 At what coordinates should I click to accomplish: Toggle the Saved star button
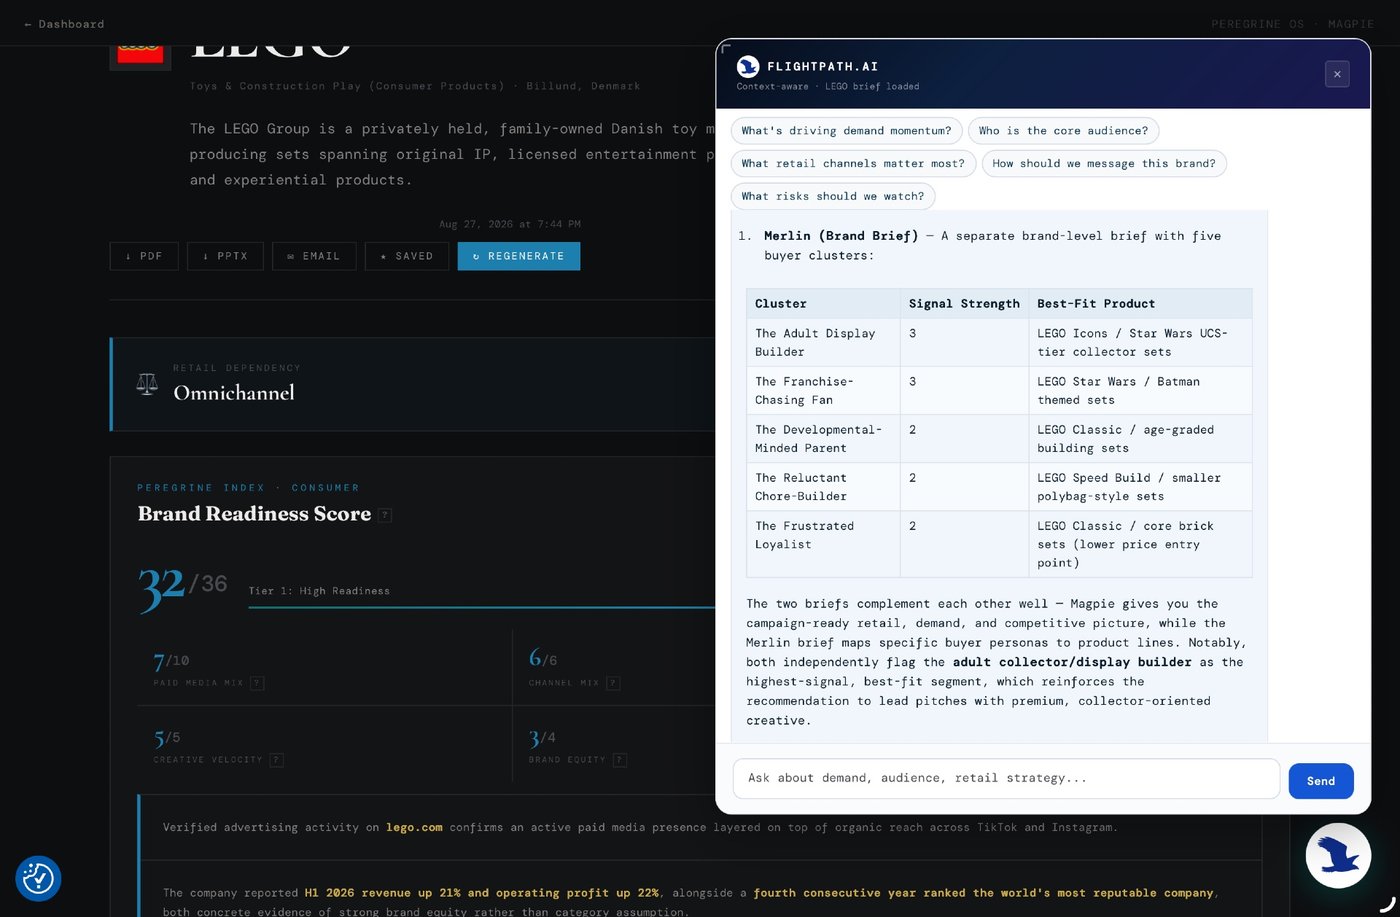(407, 256)
